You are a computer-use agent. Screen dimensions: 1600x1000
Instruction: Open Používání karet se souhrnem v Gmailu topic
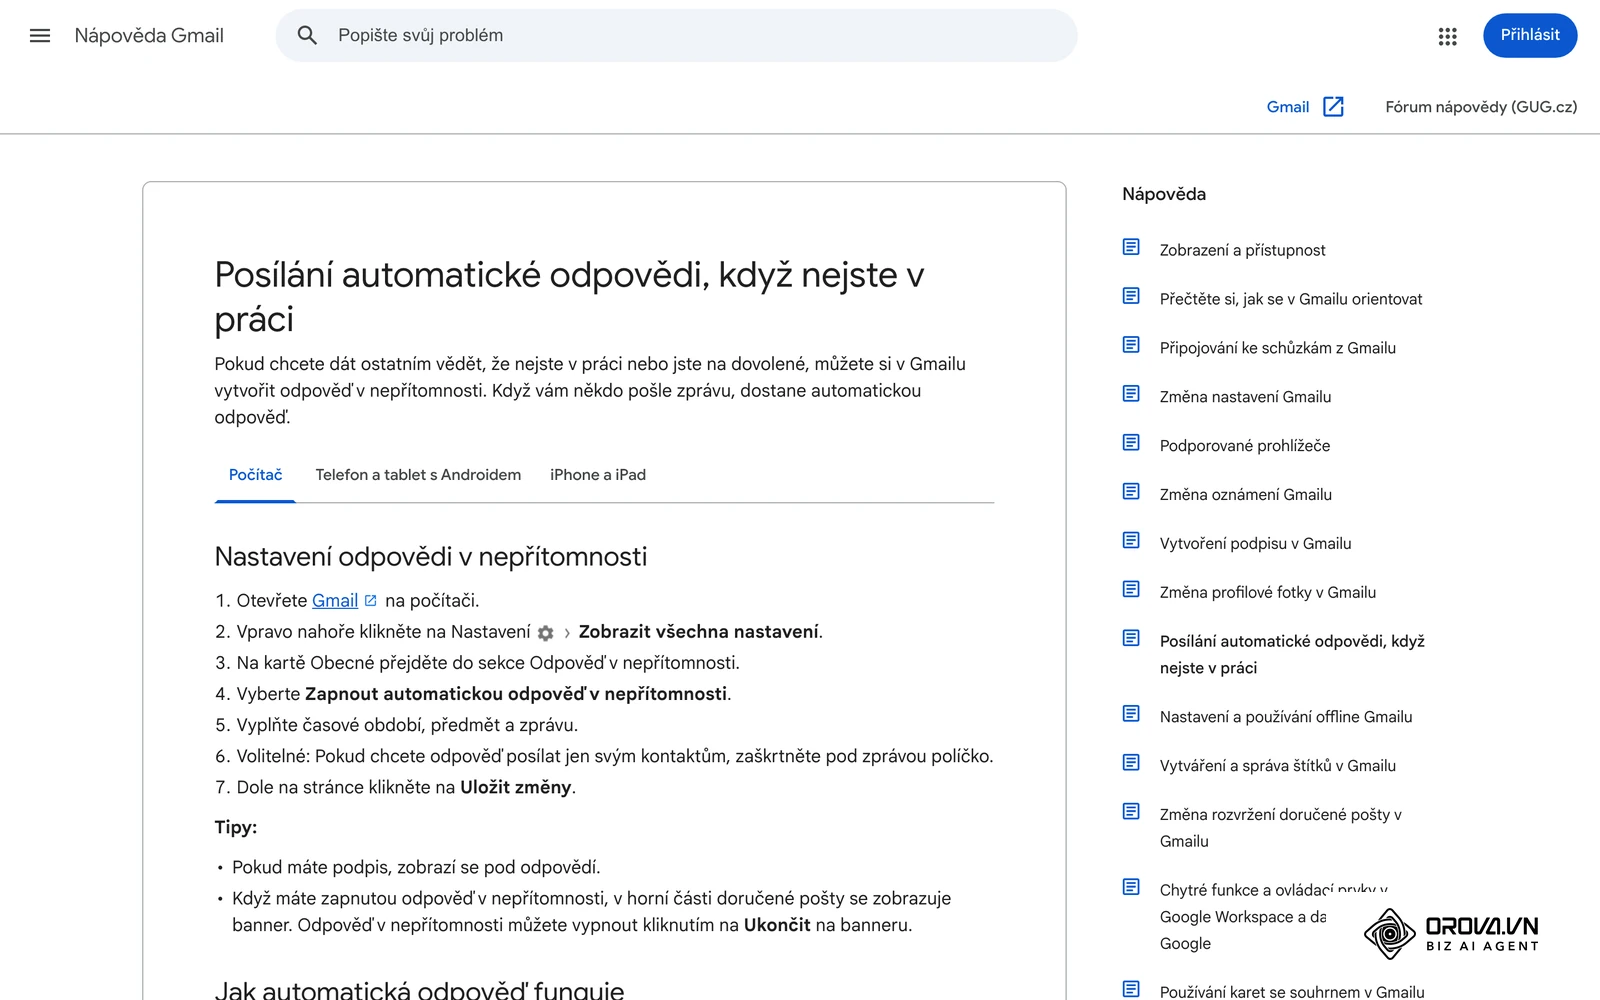point(1291,992)
